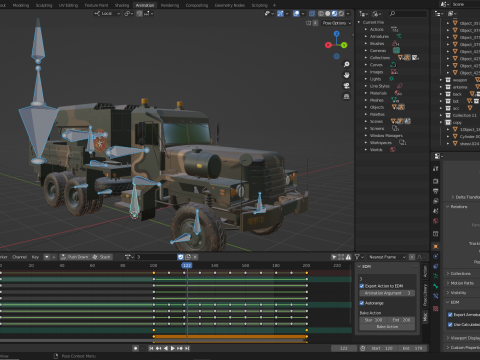The image size is (480, 360).
Task: Click the blue Z axis gizmo
Action: [x=336, y=34]
